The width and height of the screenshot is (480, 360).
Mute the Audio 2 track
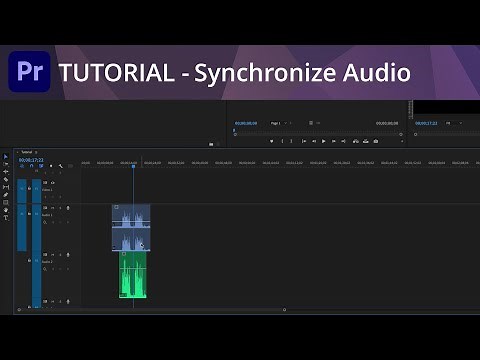(52, 255)
